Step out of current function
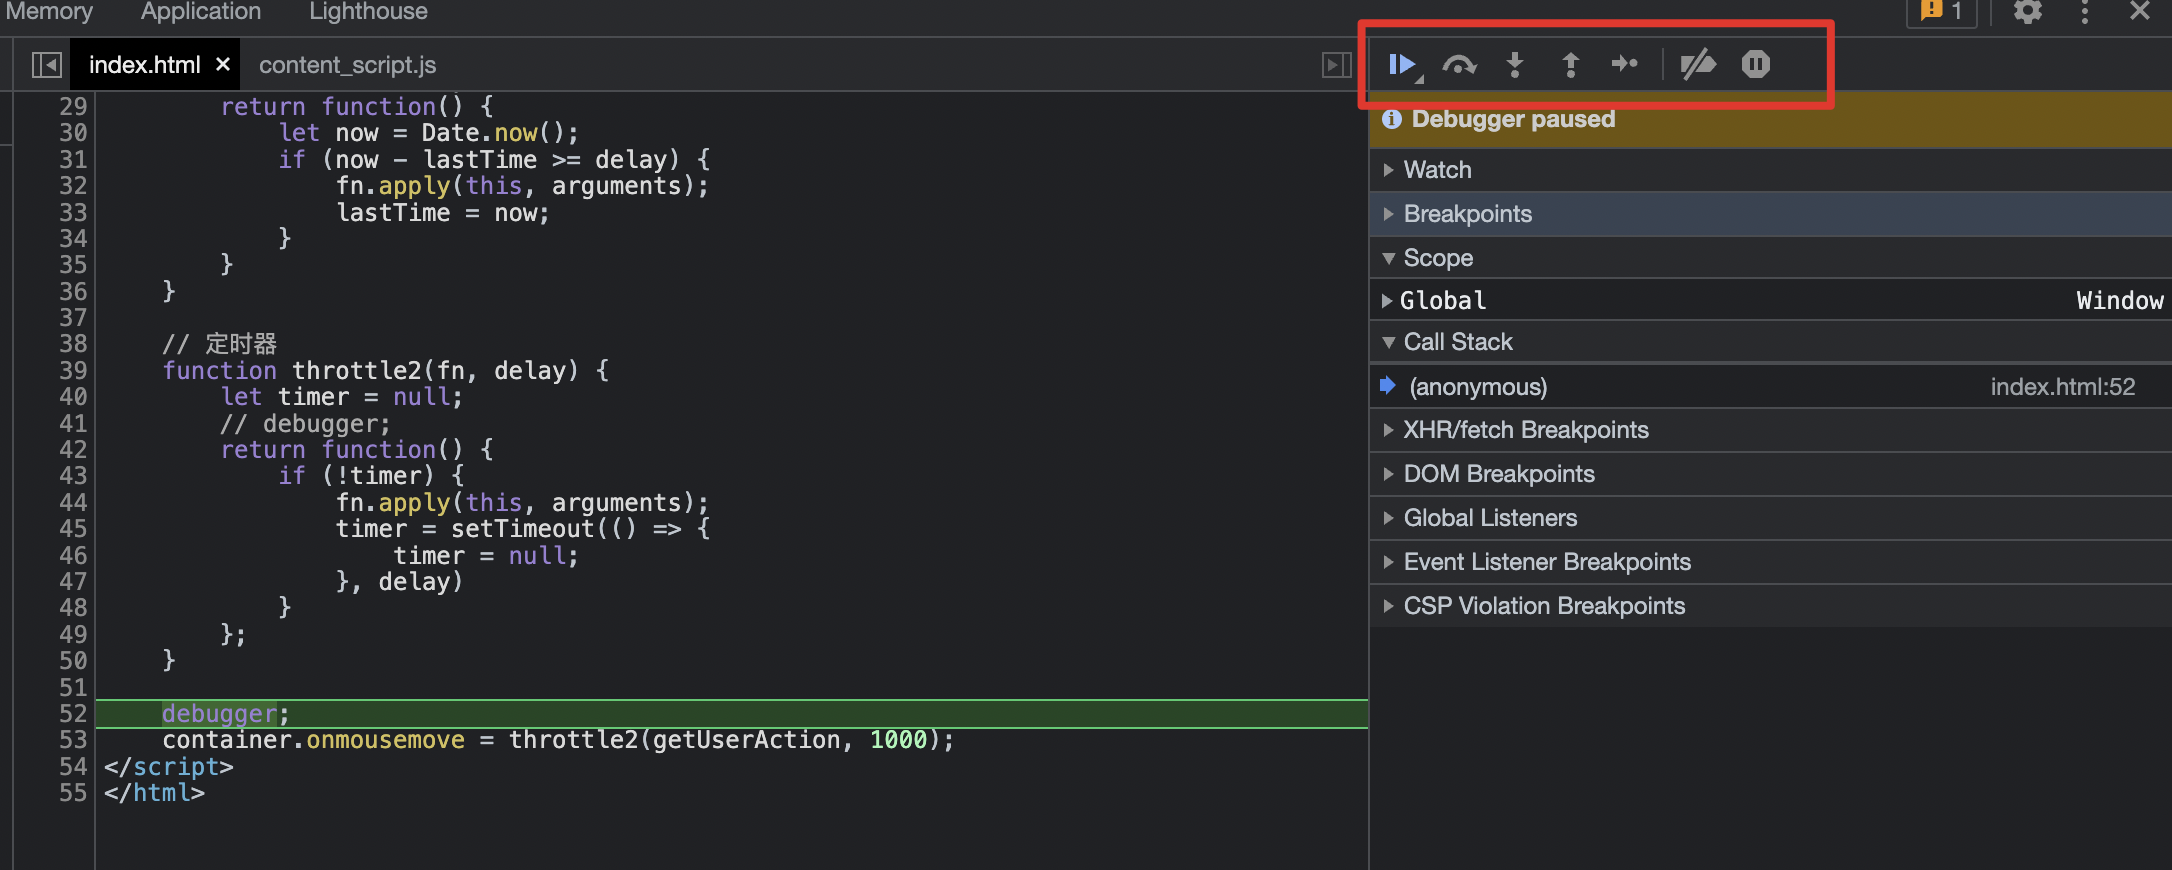The height and width of the screenshot is (870, 2172). point(1571,65)
